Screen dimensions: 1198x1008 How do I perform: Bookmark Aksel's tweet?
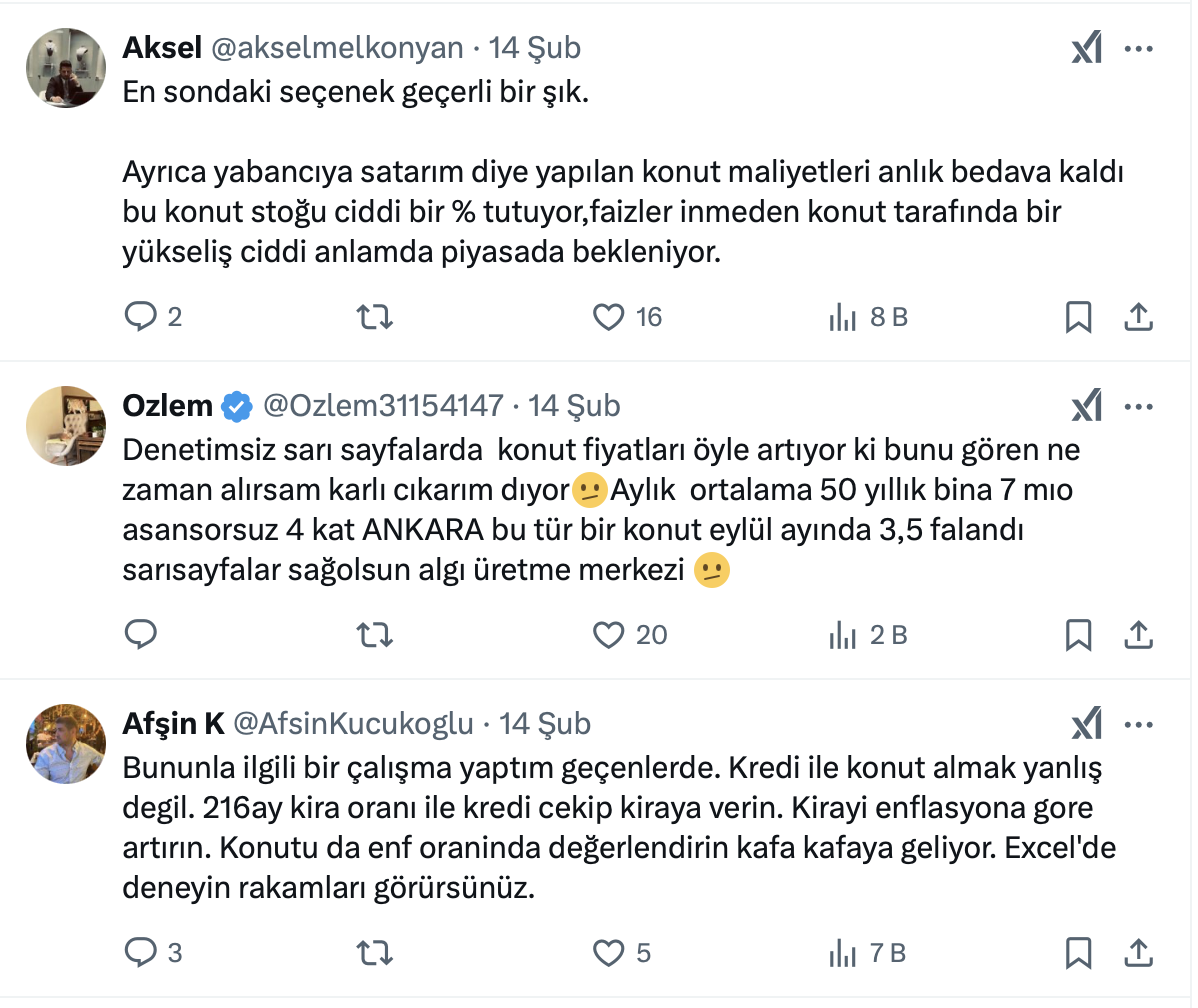click(1078, 317)
